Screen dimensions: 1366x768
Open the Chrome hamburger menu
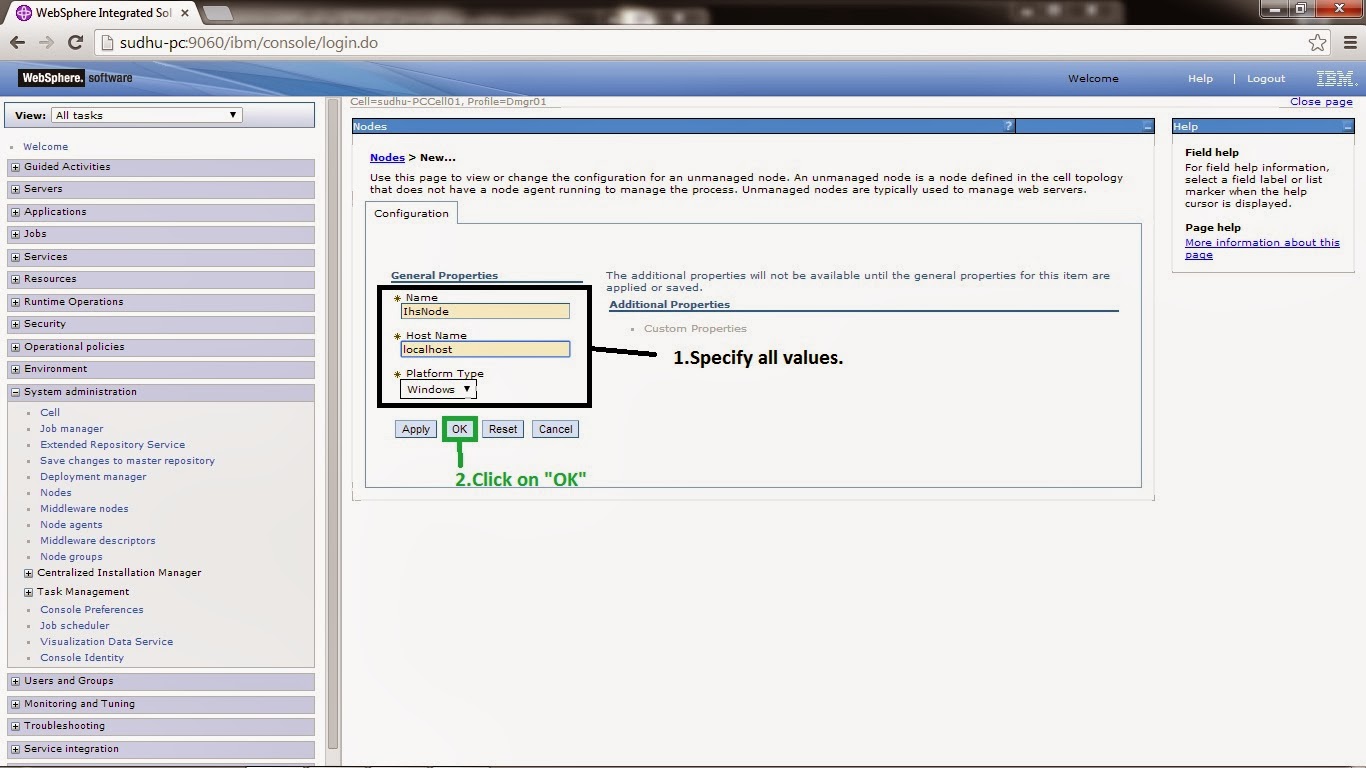[1349, 42]
